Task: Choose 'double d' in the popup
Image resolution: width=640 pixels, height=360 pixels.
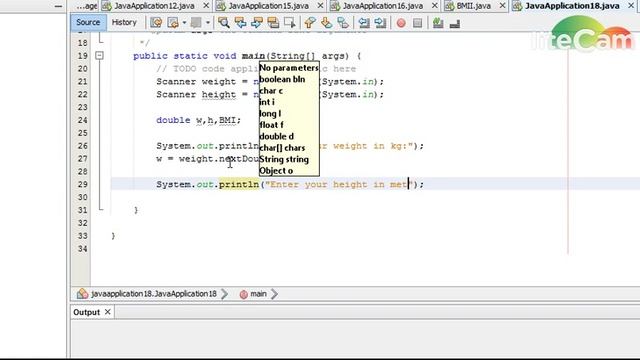Action: (x=276, y=136)
